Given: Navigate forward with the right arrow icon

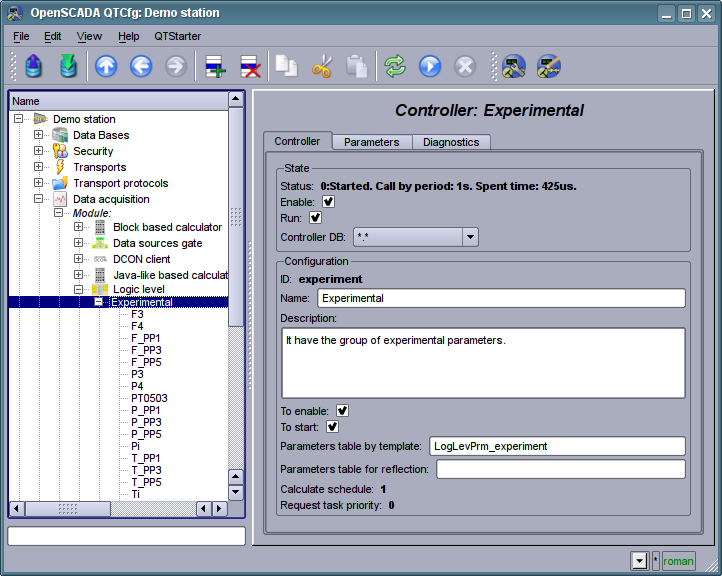Looking at the screenshot, I should [176, 66].
